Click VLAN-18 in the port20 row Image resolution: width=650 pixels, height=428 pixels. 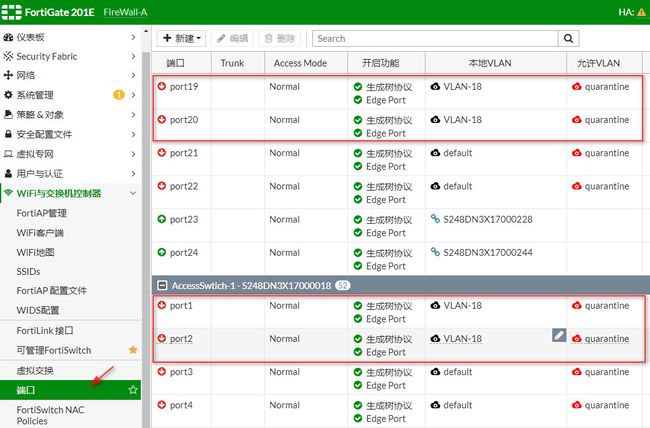pos(463,120)
